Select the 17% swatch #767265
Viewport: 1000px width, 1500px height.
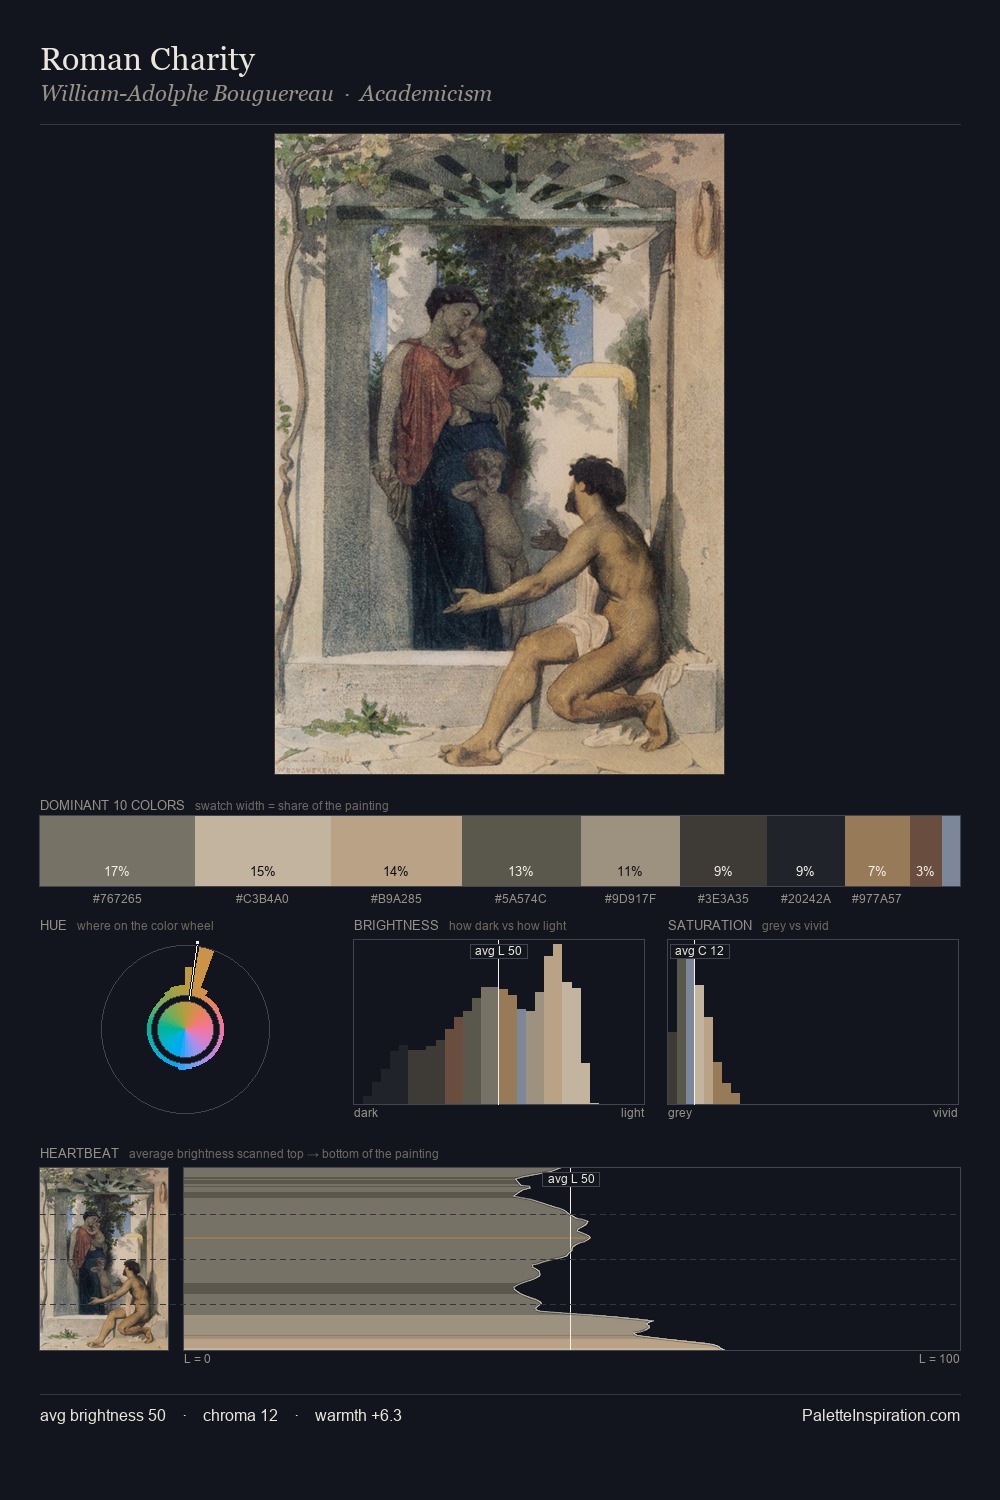117,851
